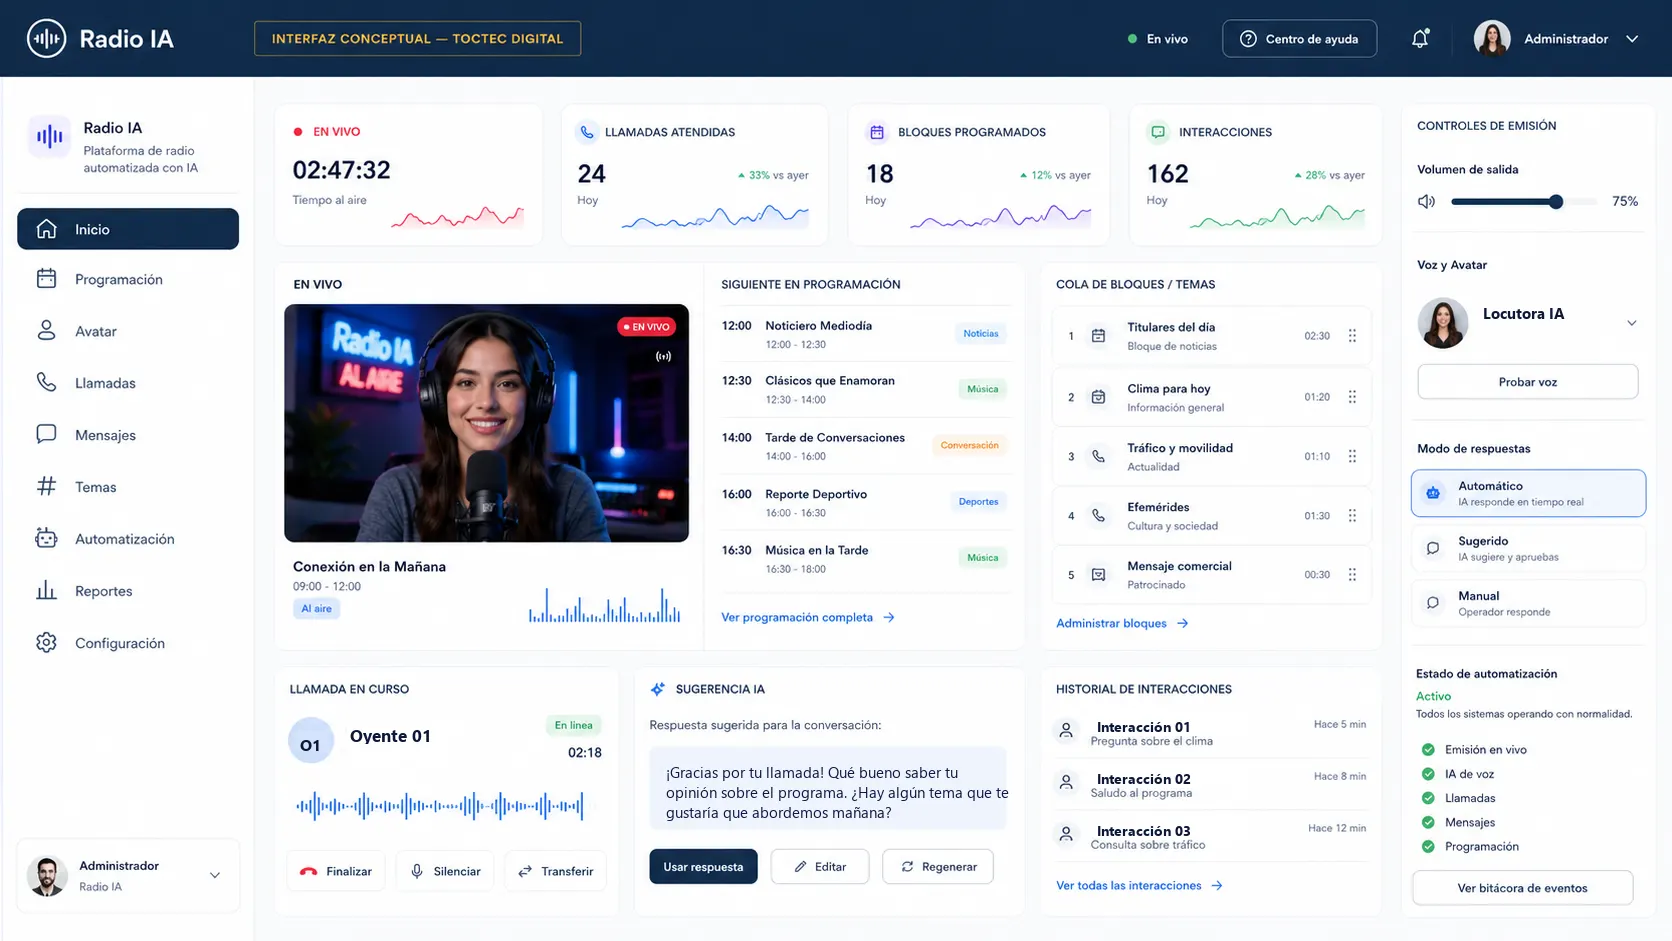Click the sparkle icon beside Sugerencia IA
This screenshot has width=1672, height=941.
coord(658,689)
